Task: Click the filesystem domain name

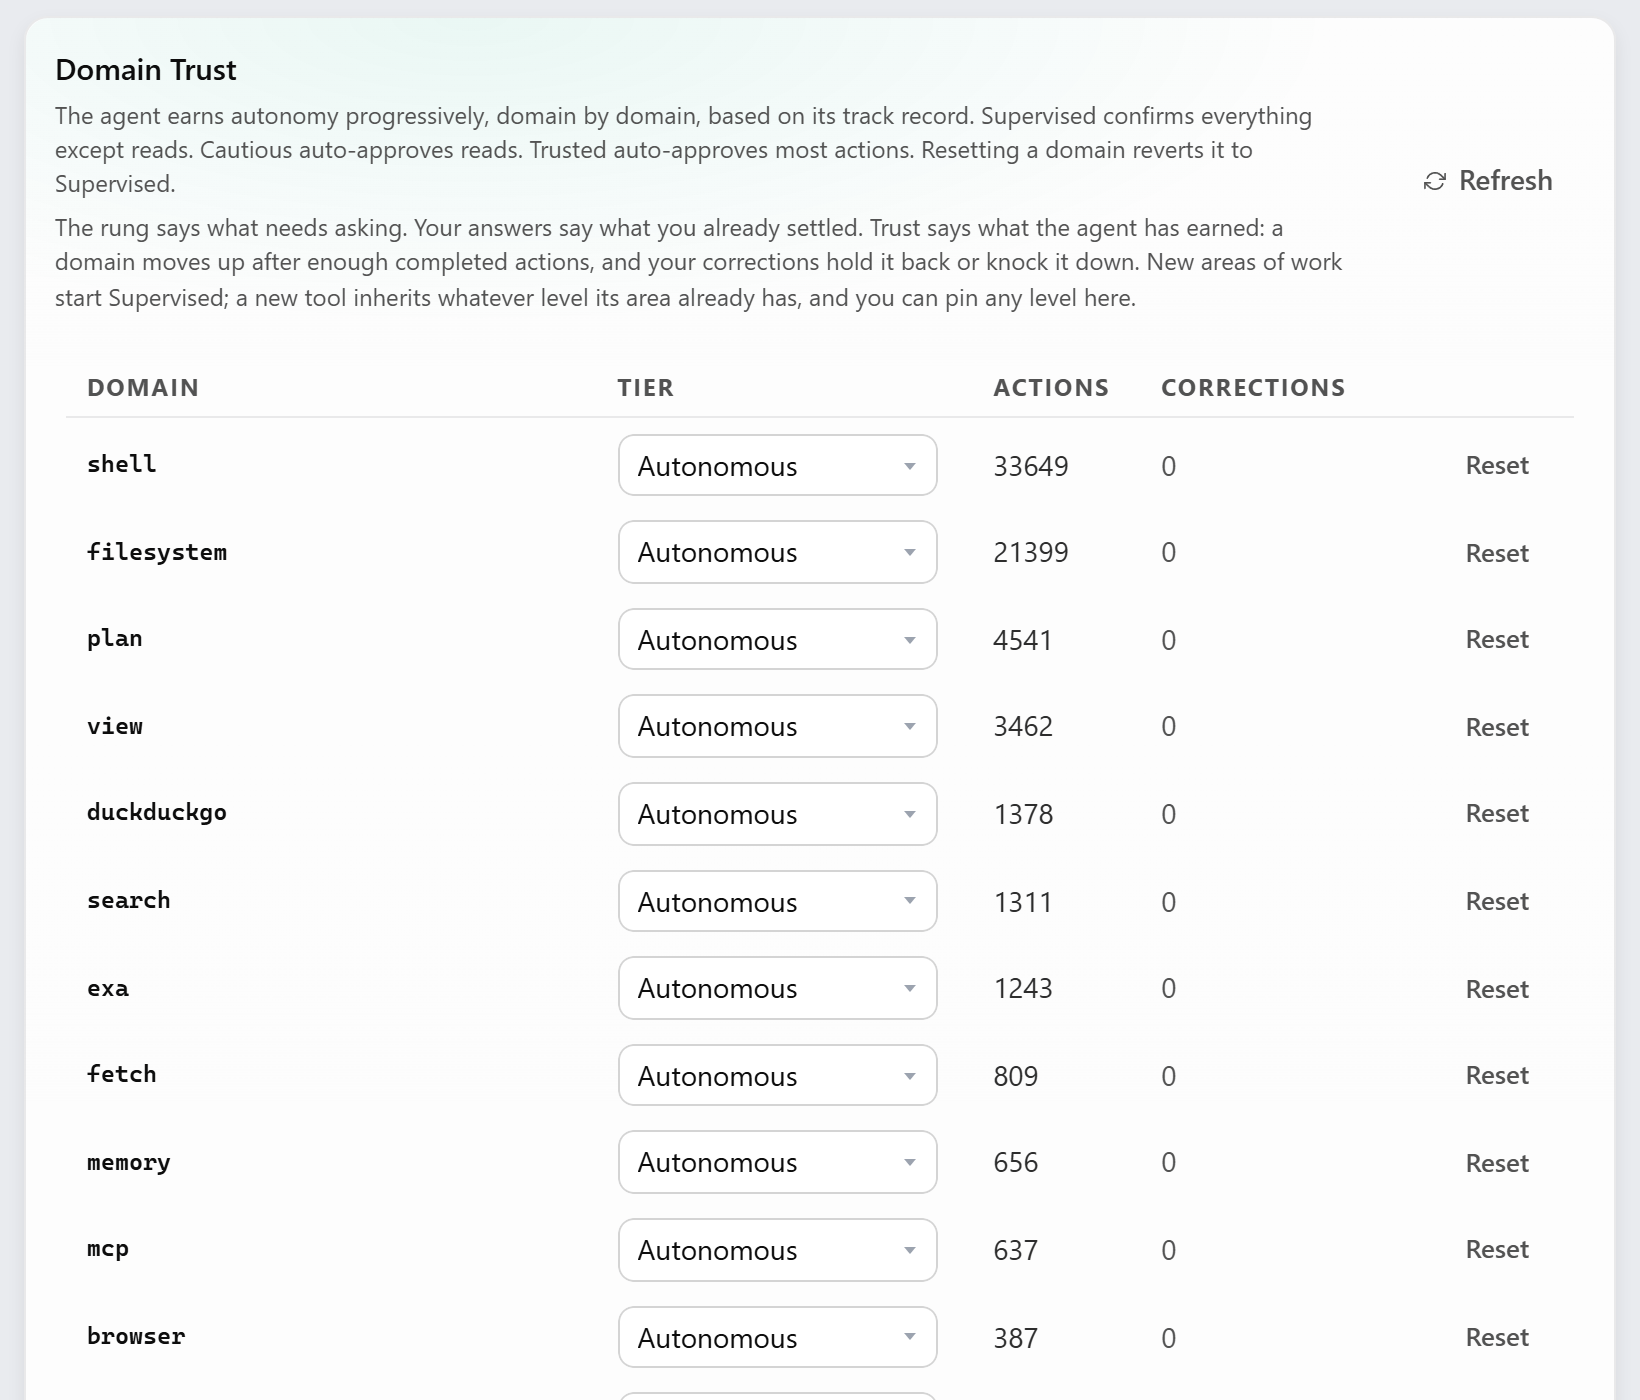Action: pyautogui.click(x=157, y=552)
